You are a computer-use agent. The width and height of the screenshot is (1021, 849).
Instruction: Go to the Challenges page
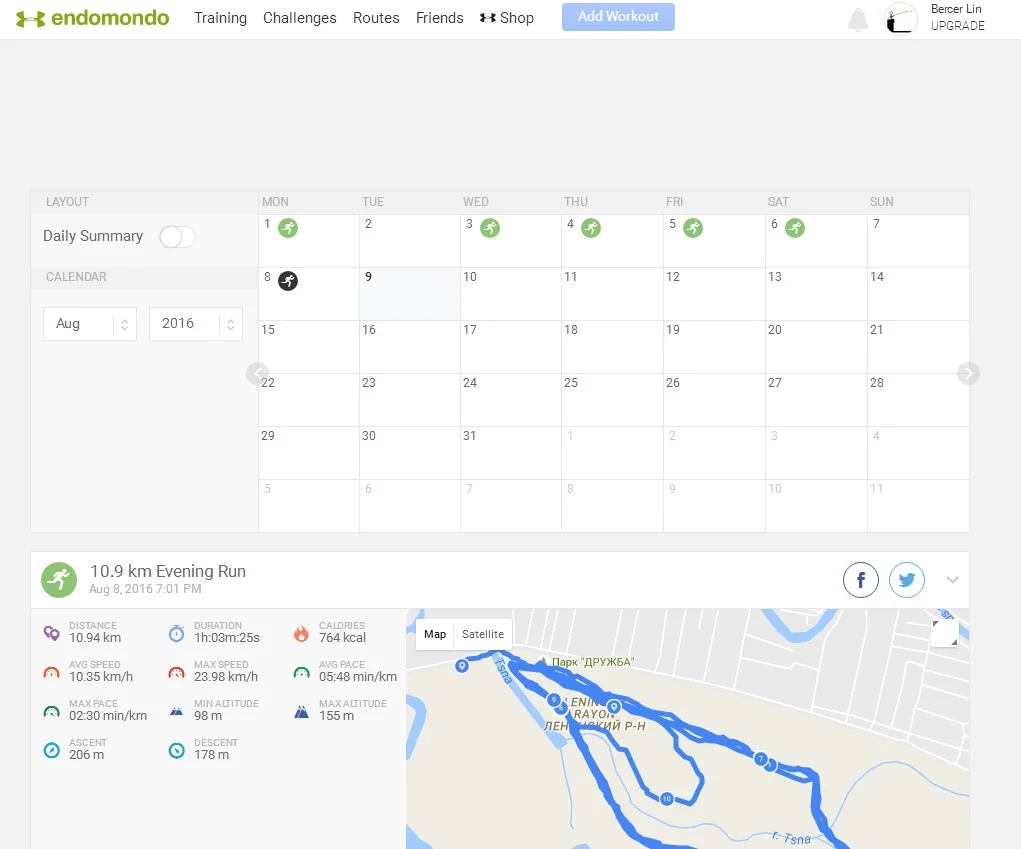(300, 18)
